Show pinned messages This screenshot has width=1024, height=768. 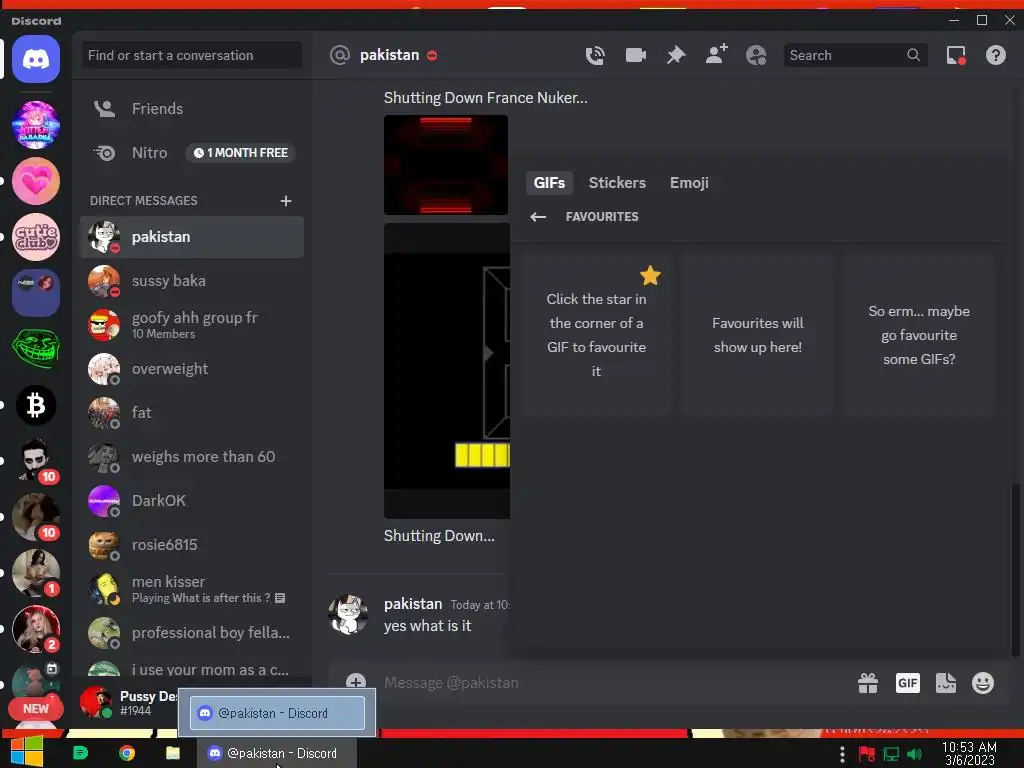point(676,56)
